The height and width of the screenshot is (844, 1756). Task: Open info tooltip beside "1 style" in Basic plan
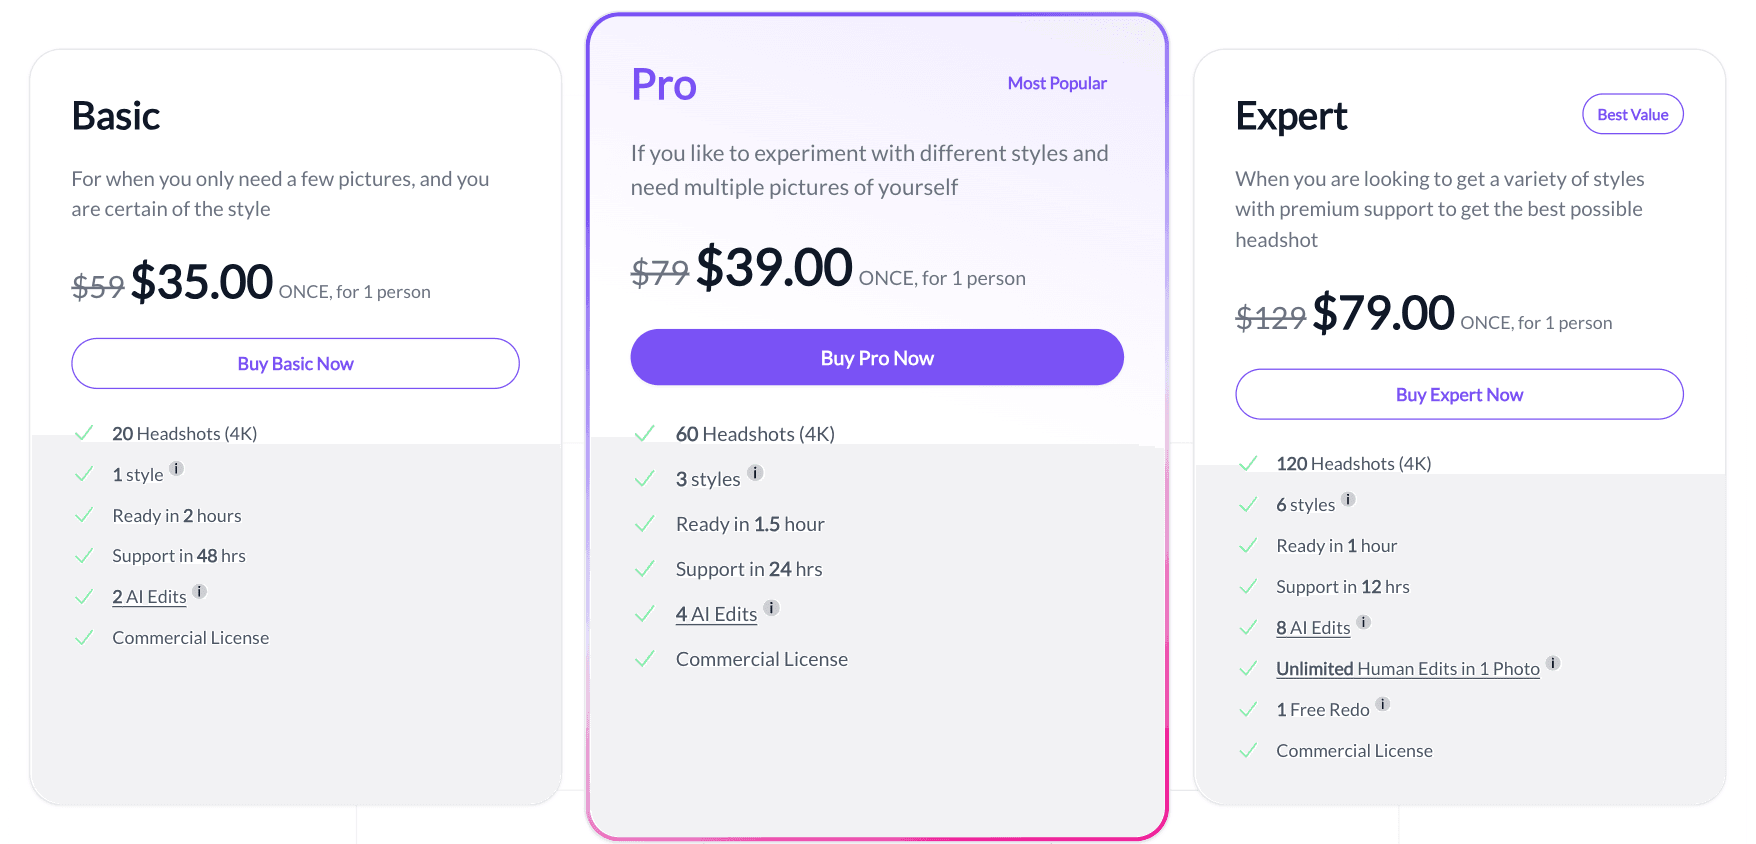[178, 468]
